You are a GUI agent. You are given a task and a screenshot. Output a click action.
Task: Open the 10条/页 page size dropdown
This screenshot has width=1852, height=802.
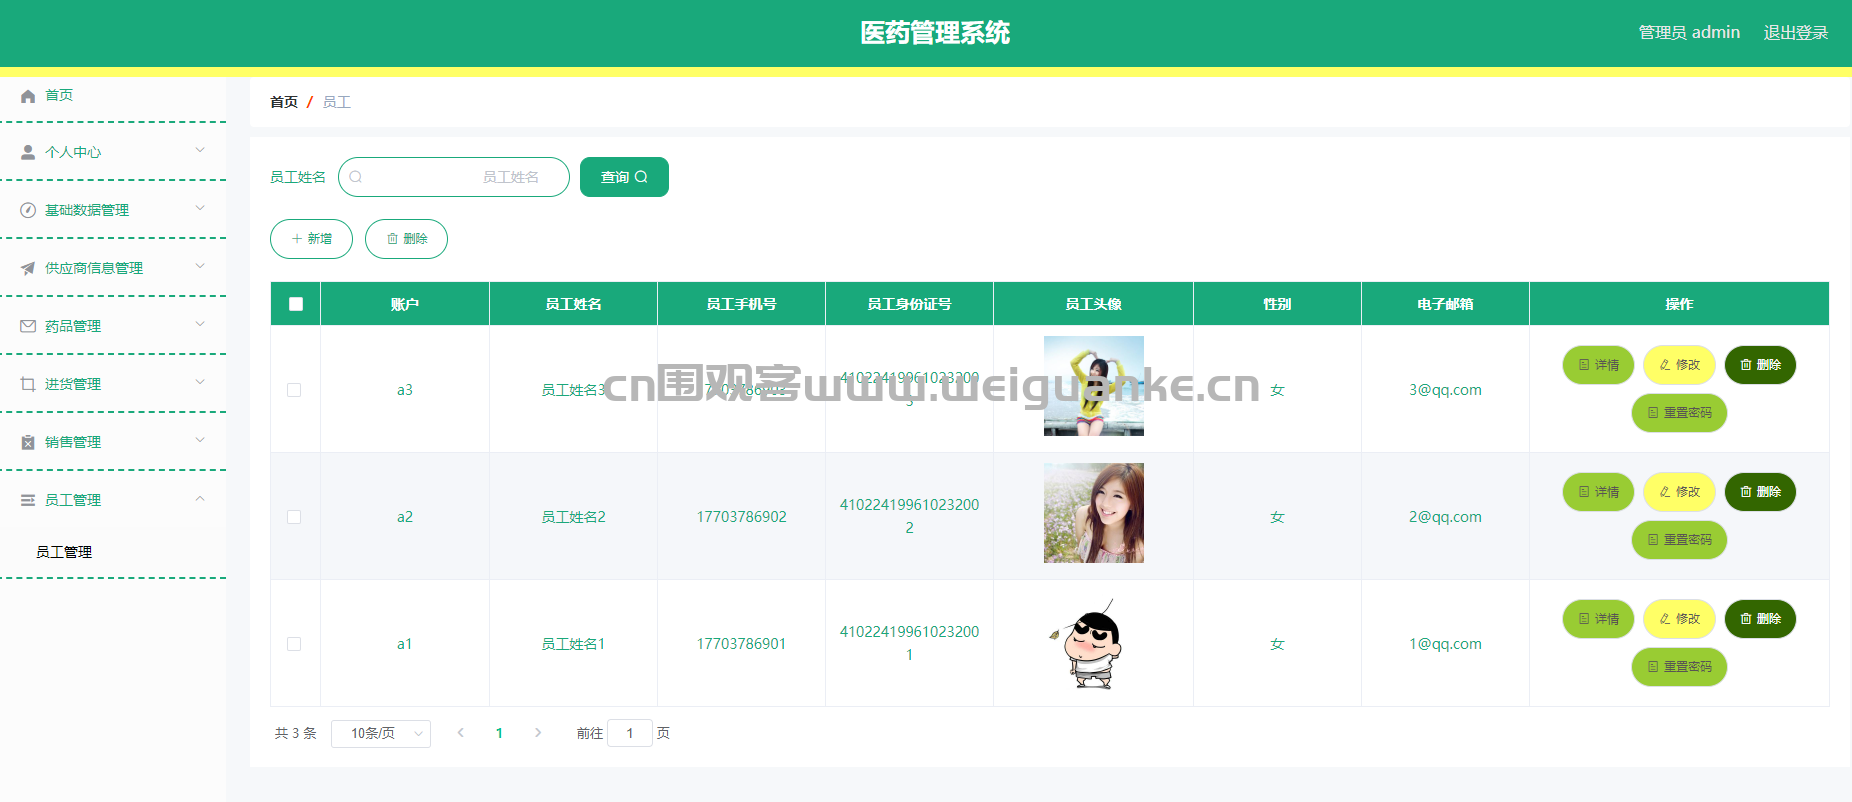[x=380, y=734]
